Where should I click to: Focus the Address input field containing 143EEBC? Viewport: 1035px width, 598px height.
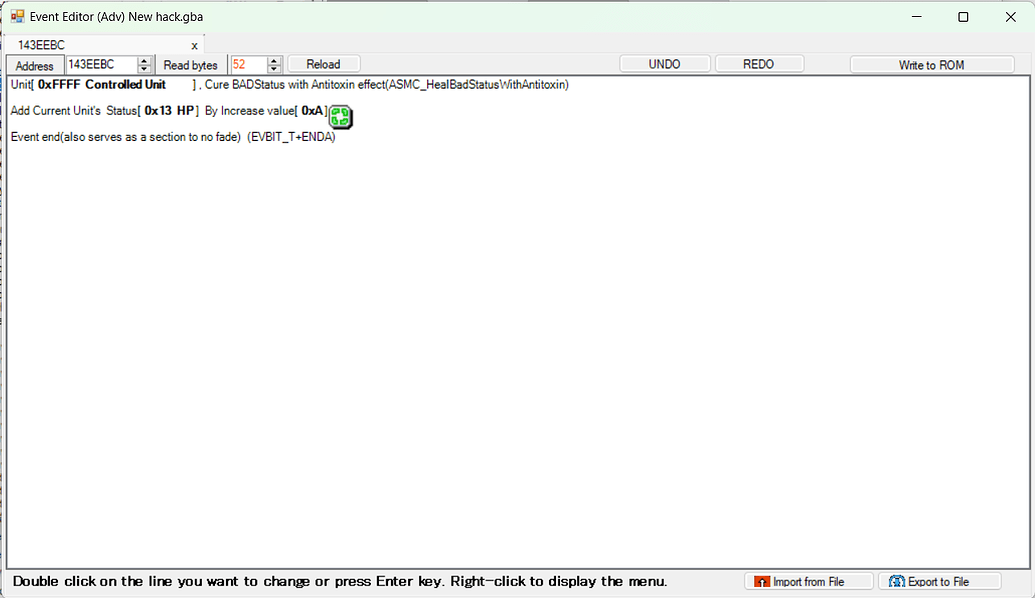[x=100, y=65]
